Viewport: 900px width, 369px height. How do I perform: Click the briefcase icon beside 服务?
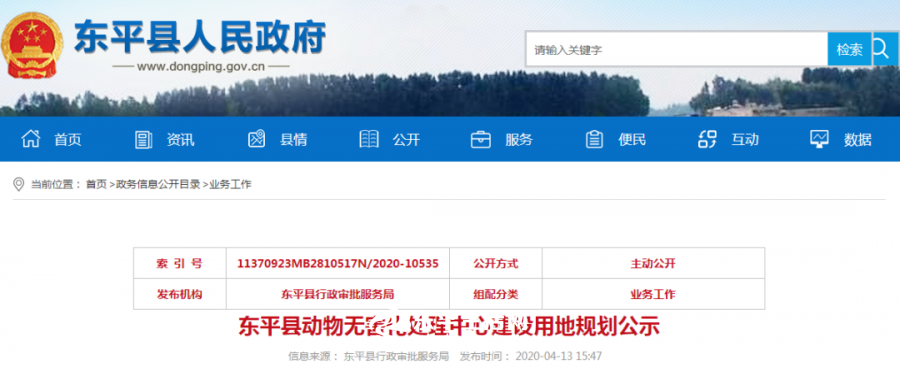pyautogui.click(x=481, y=139)
